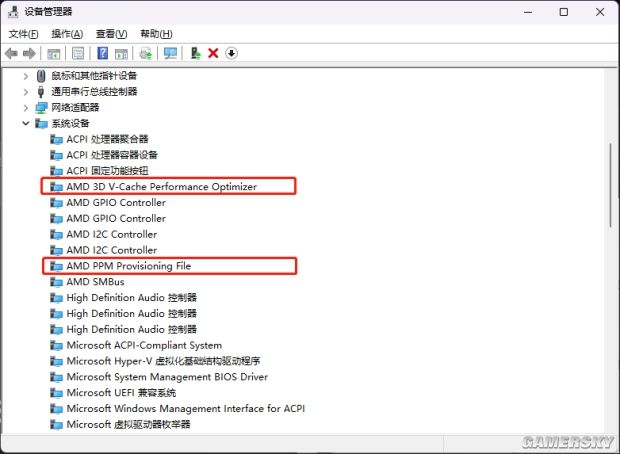Select Microsoft 虚拟驱动器枚举器
620x454 pixels.
pyautogui.click(x=128, y=424)
